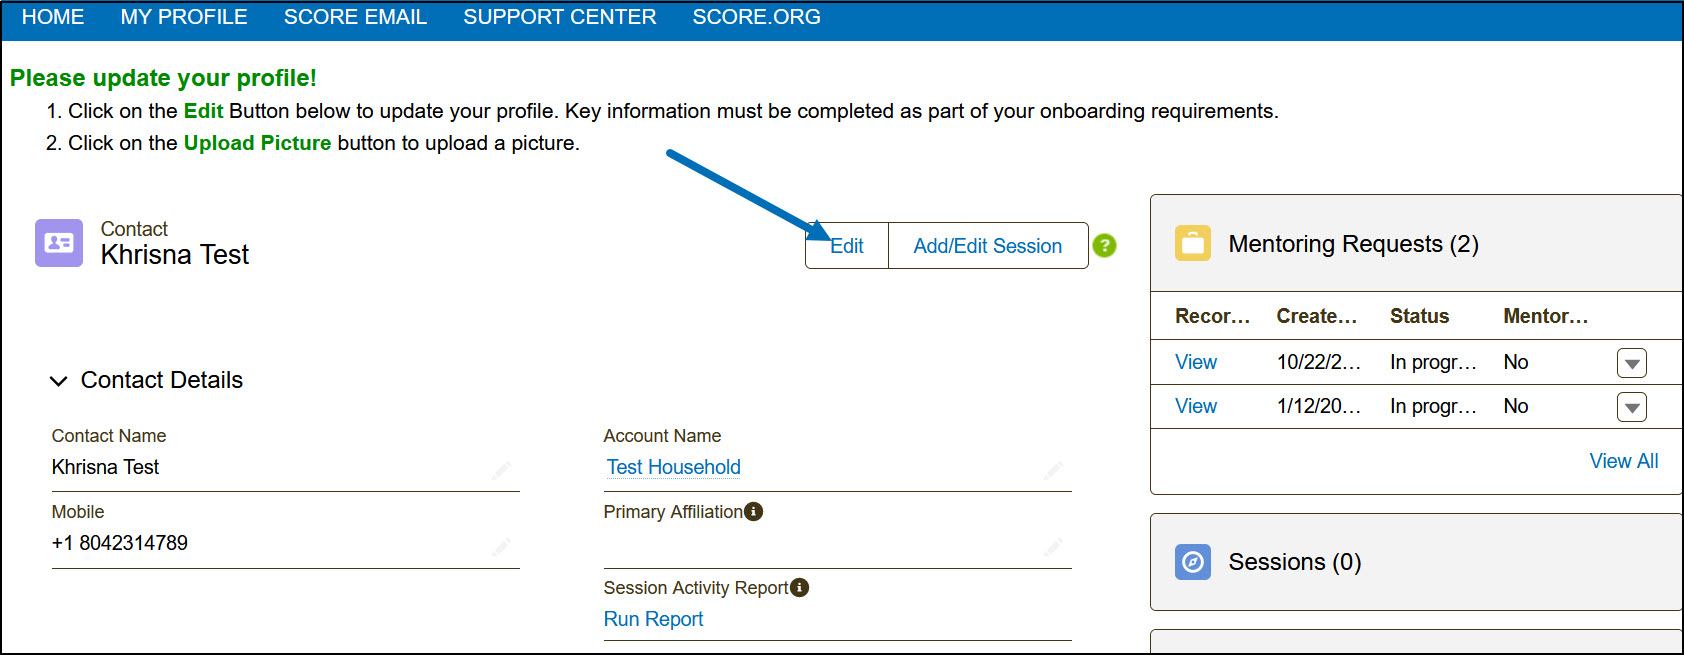This screenshot has height=655, width=1684.
Task: Open actions dropdown for 10/22 mentoring request
Action: tap(1631, 363)
